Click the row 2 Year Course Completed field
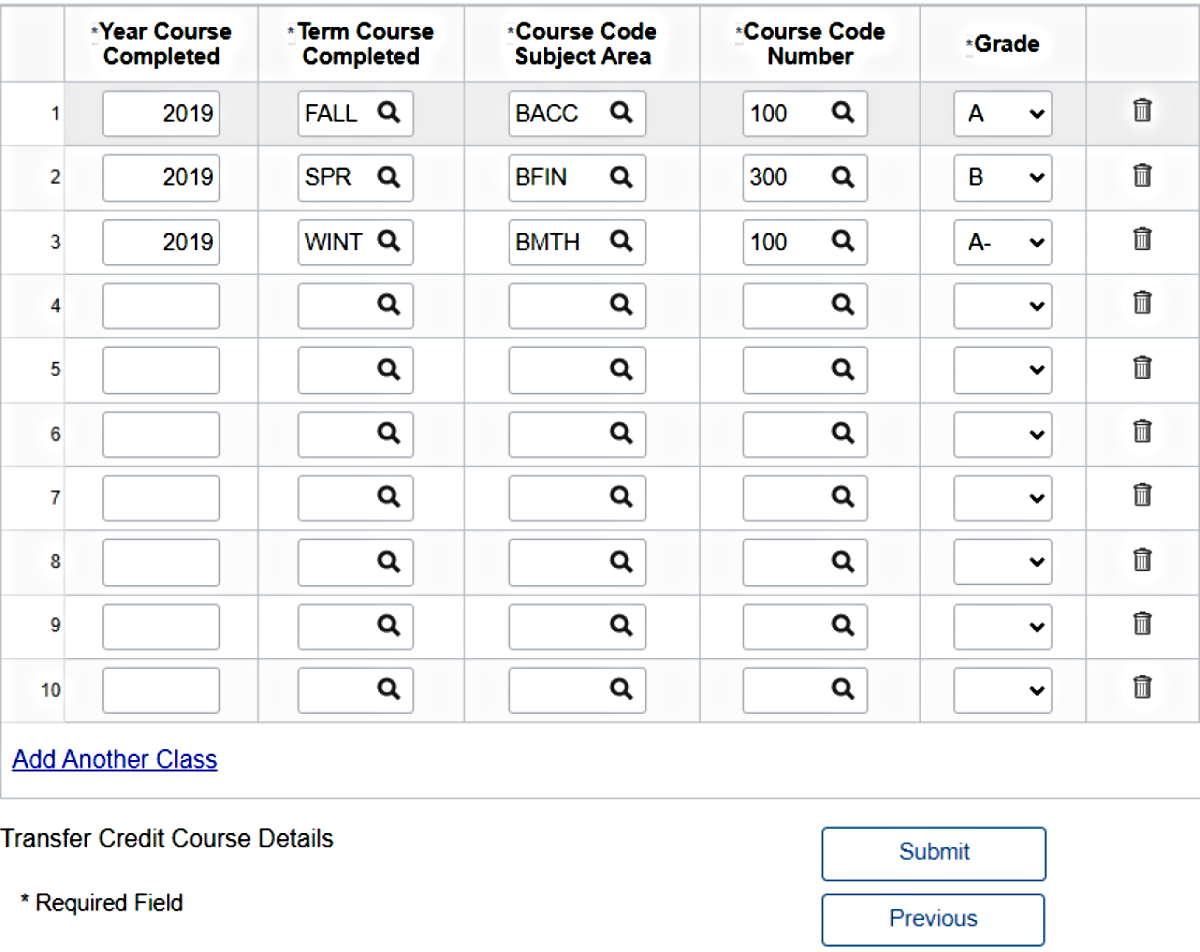Screen dimensions: 1200x952 click(x=161, y=178)
